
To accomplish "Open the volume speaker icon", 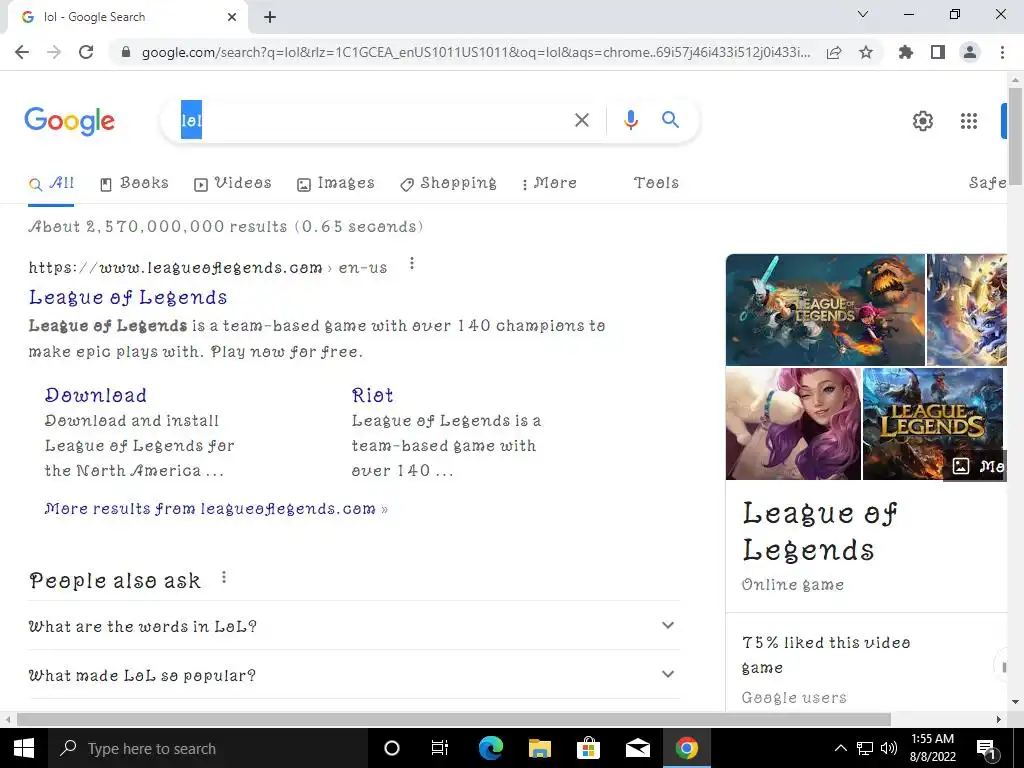I will [889, 748].
